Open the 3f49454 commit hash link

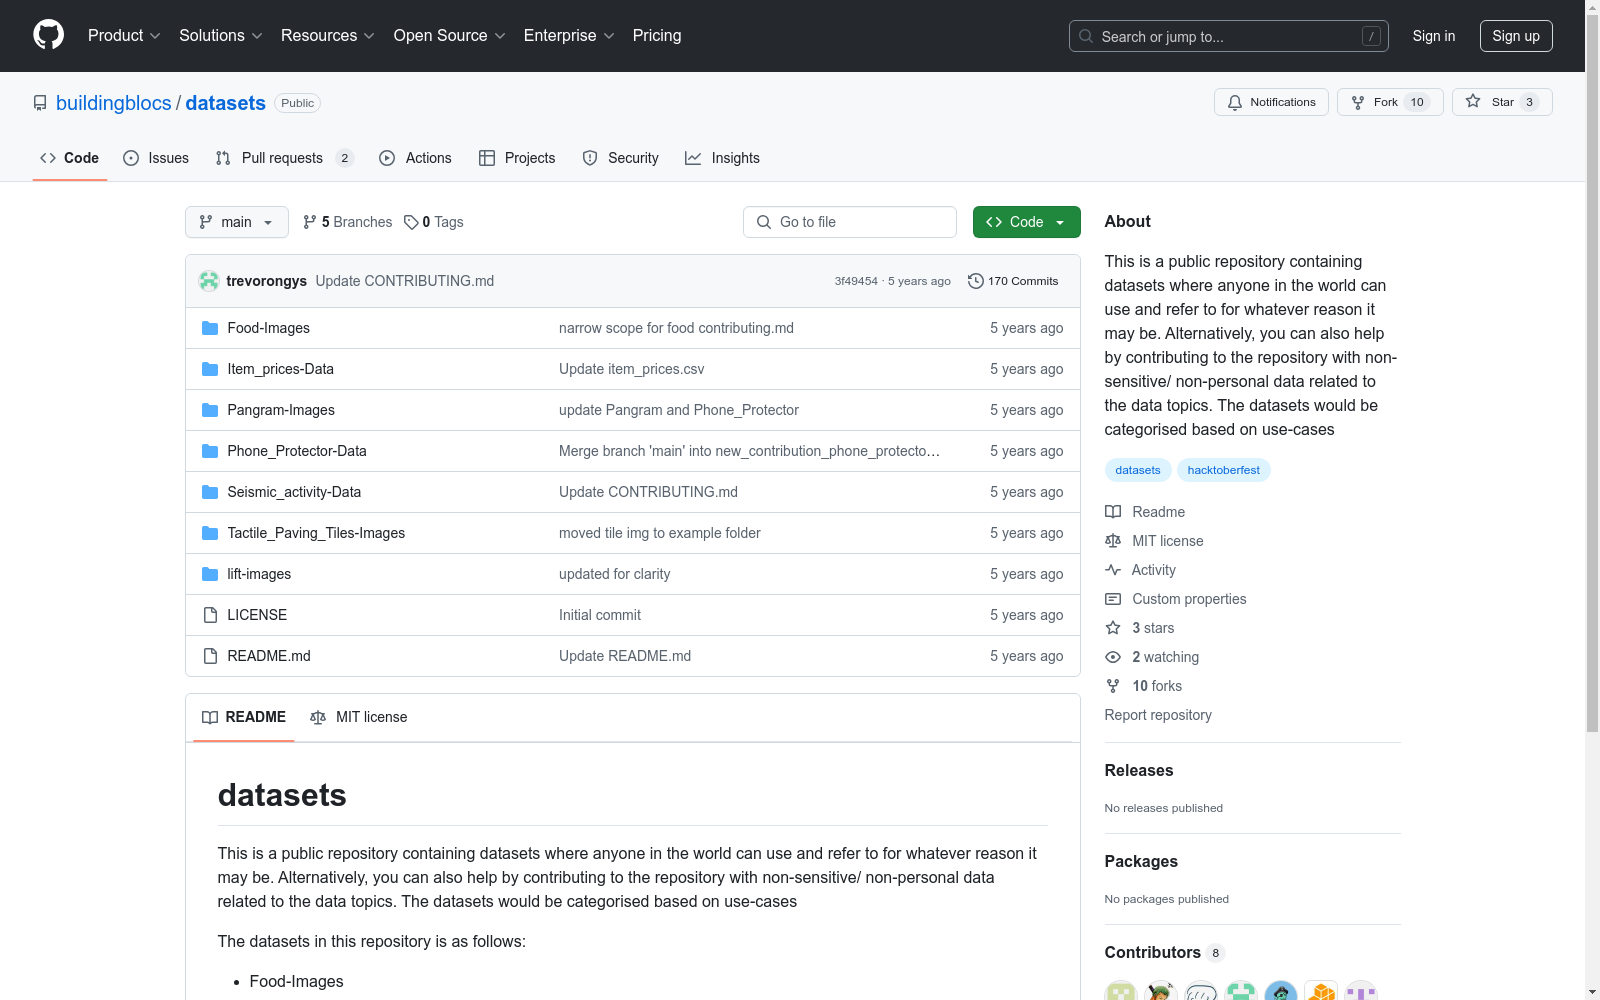[x=856, y=281]
